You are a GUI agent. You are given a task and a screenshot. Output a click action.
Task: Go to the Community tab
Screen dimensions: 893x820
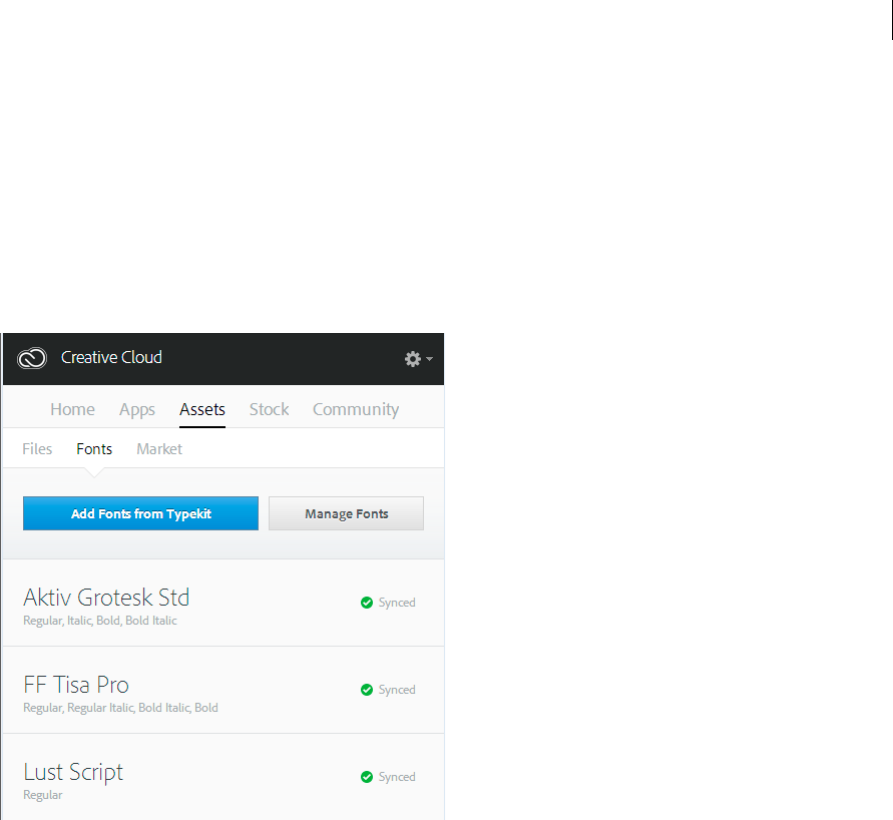pos(355,409)
